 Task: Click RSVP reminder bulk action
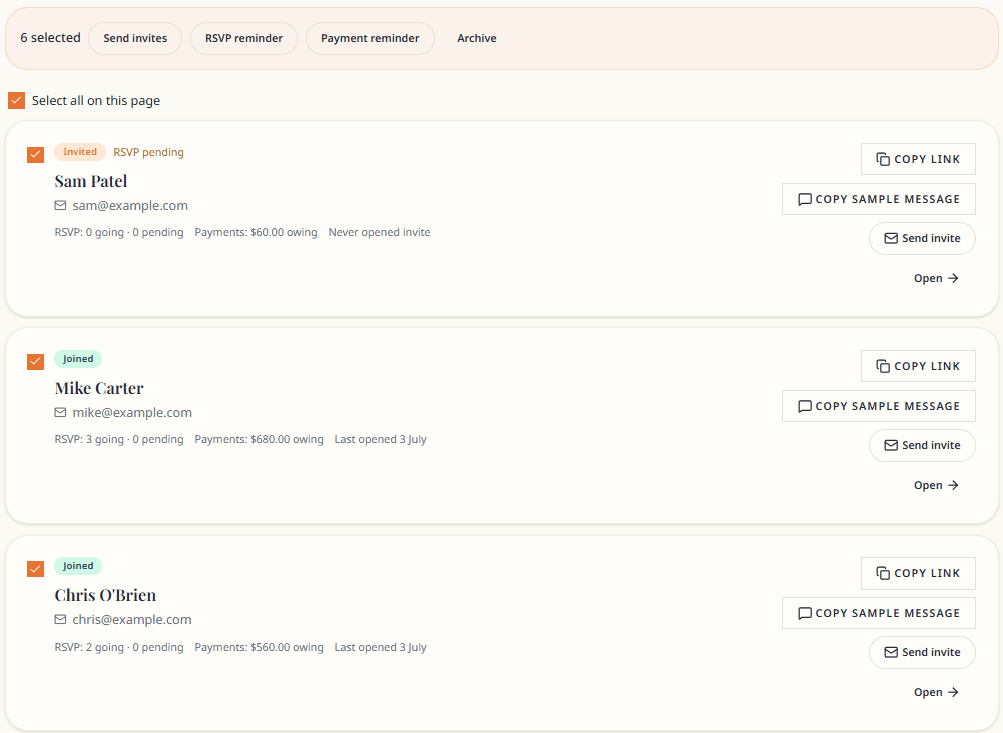coord(244,38)
